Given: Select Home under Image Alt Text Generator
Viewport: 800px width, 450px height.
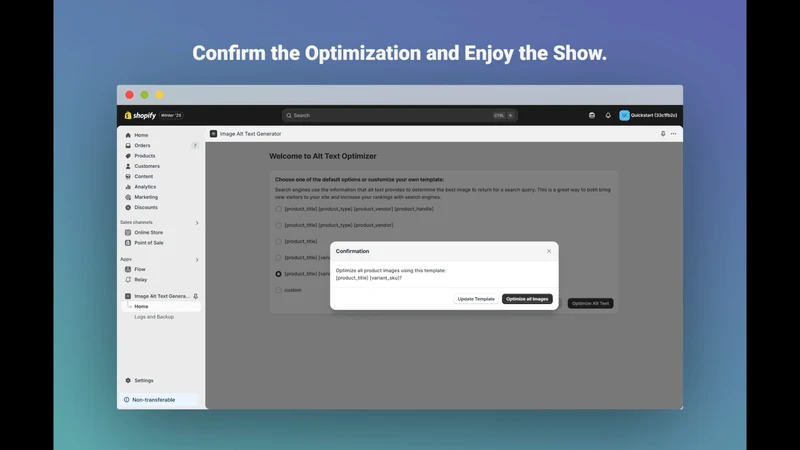Looking at the screenshot, I should 161,307.
